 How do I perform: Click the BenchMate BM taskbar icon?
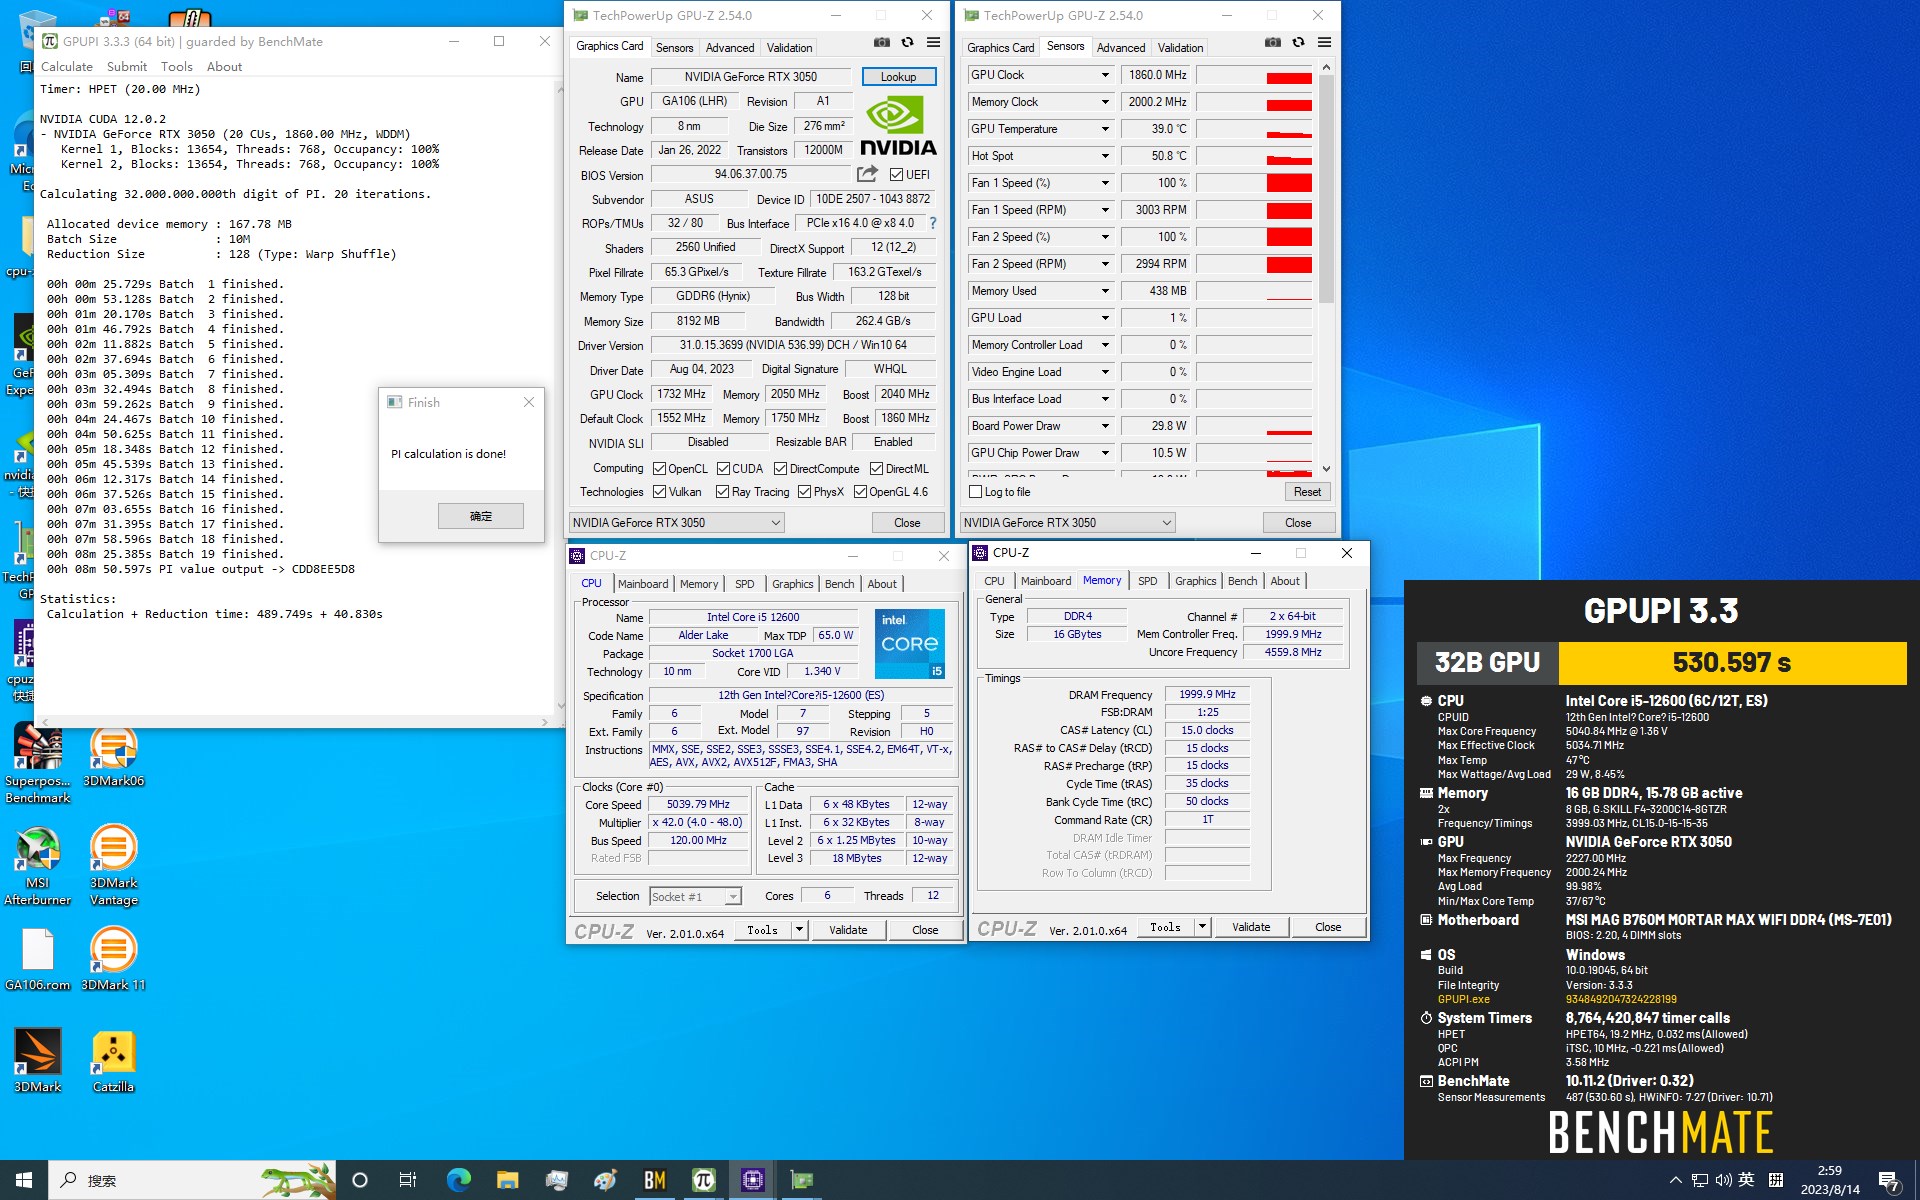(x=655, y=1180)
